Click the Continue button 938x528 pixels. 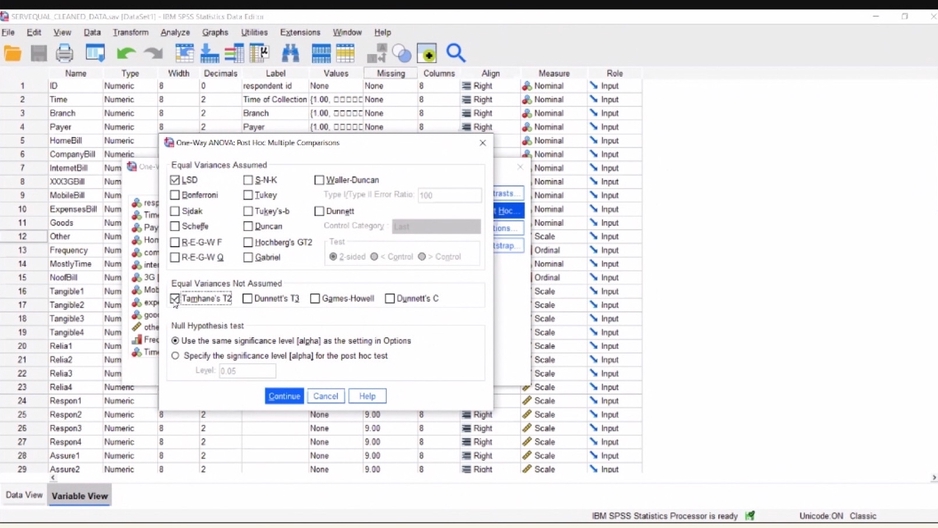pyautogui.click(x=284, y=396)
